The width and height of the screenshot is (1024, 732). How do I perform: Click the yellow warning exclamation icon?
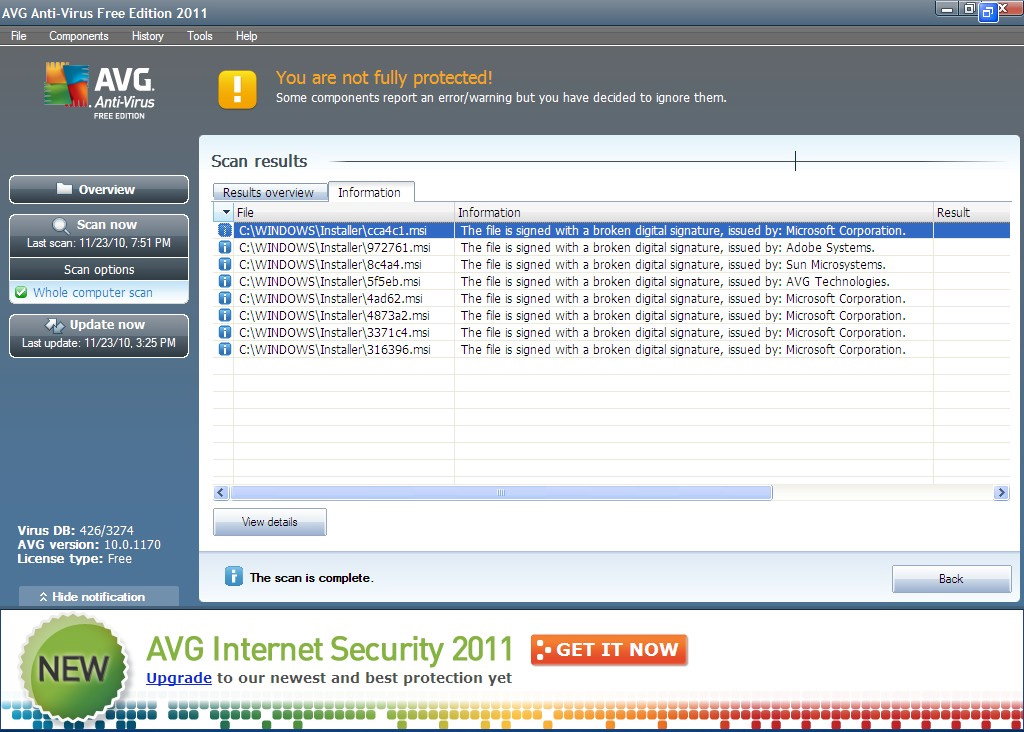(x=237, y=89)
